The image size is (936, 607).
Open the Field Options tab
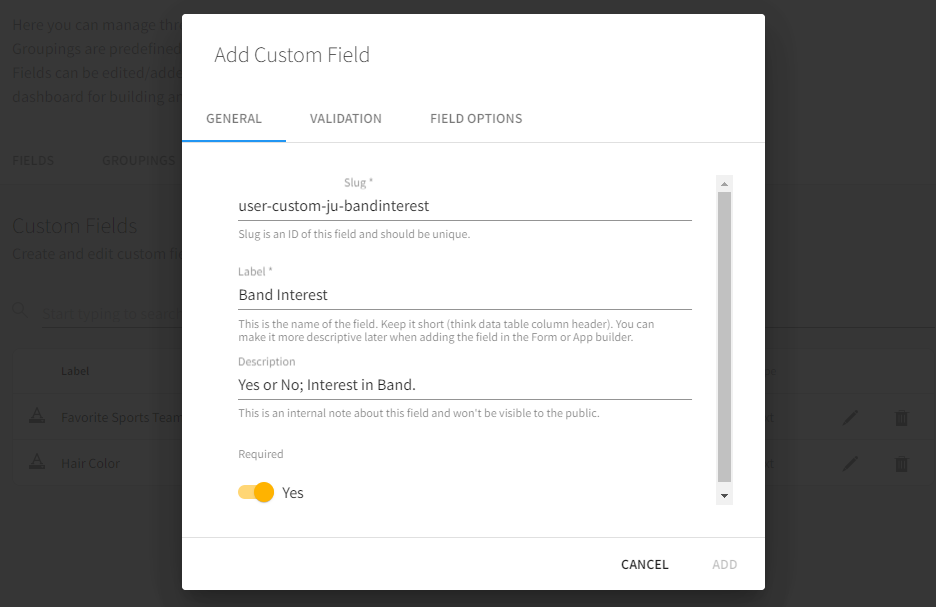(476, 118)
